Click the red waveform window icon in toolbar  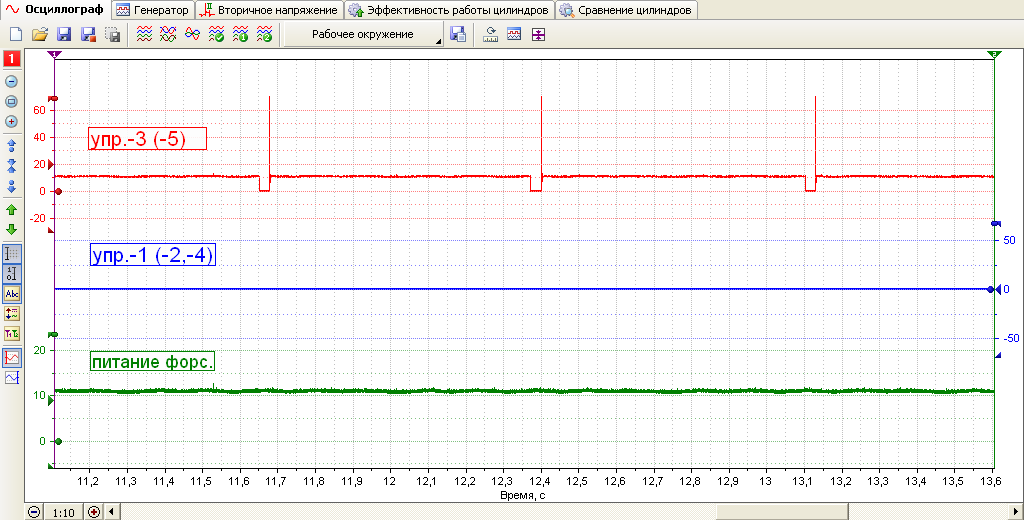(514, 35)
